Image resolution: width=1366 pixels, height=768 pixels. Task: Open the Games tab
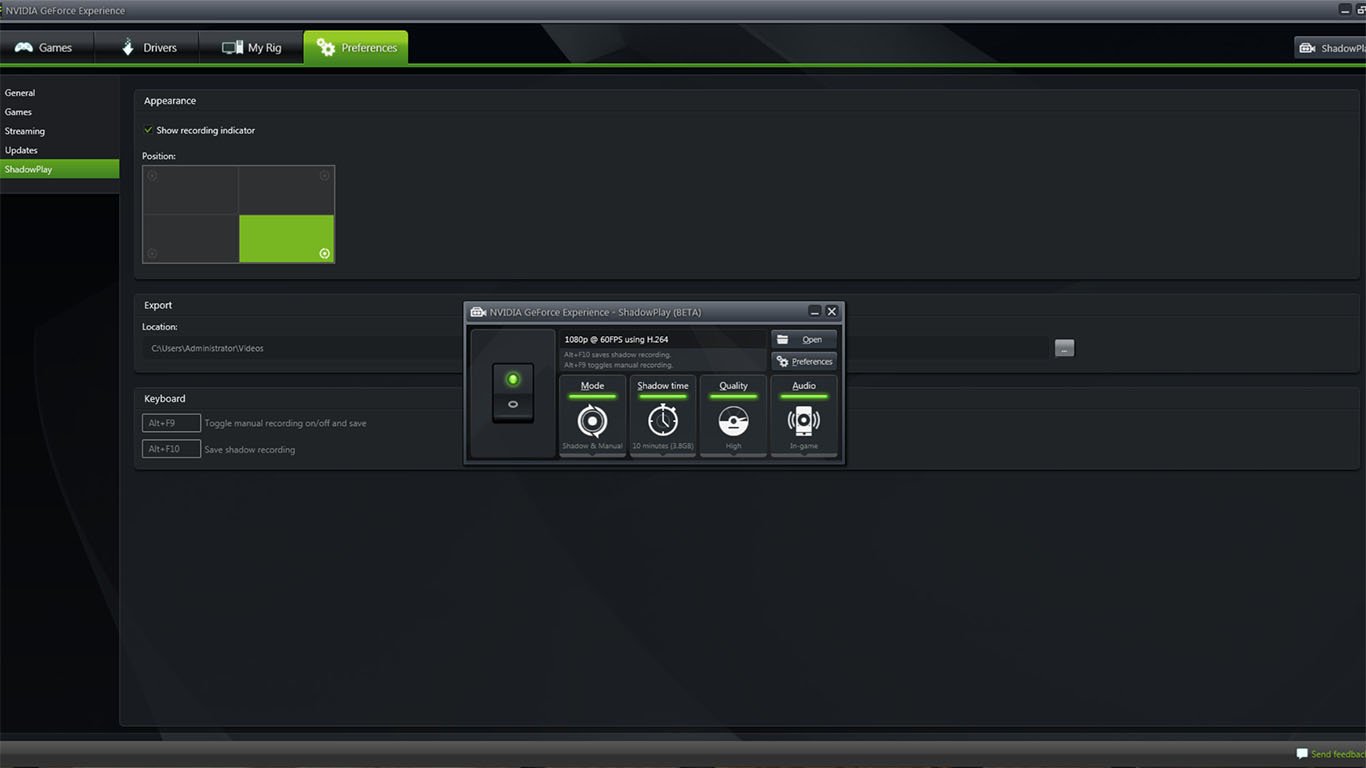click(46, 47)
